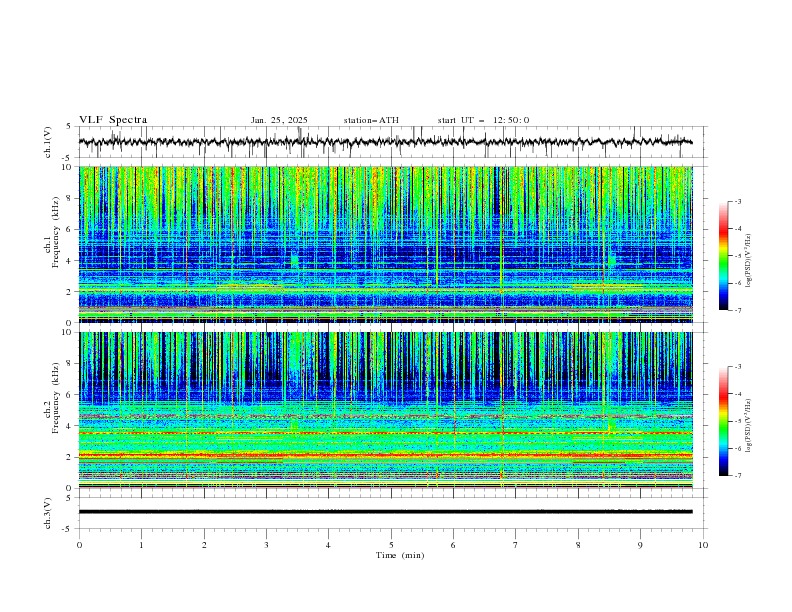Click the "station=ATH" header label
The width and height of the screenshot is (792, 612).
tap(371, 120)
